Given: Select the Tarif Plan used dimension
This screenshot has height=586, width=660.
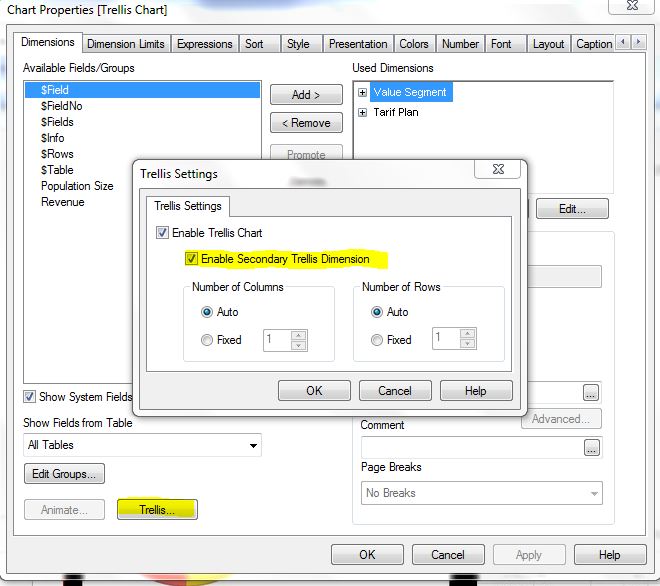Looking at the screenshot, I should 396,112.
